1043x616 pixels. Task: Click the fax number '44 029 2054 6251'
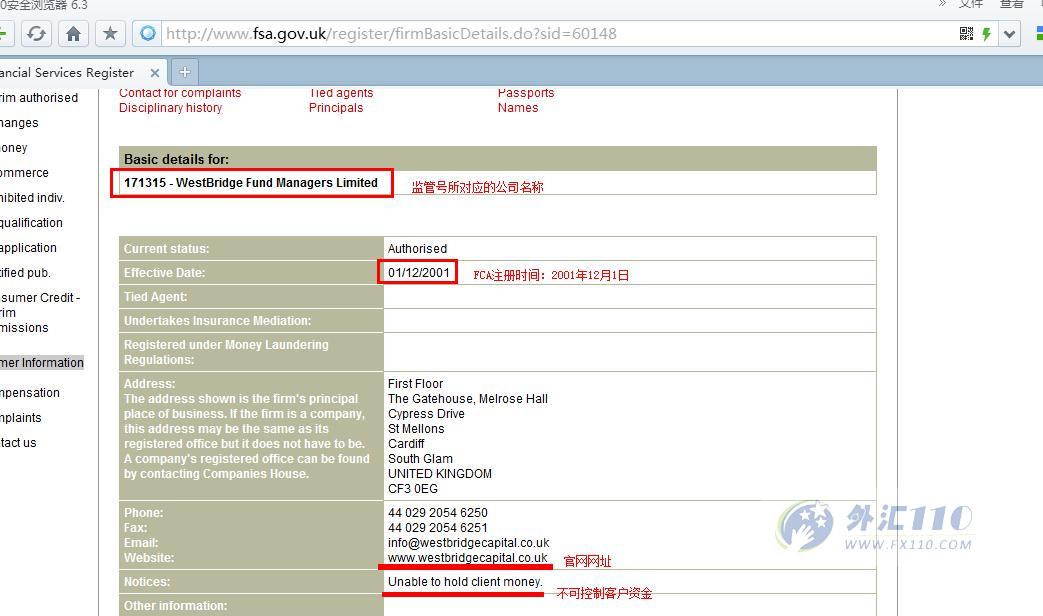pos(438,528)
